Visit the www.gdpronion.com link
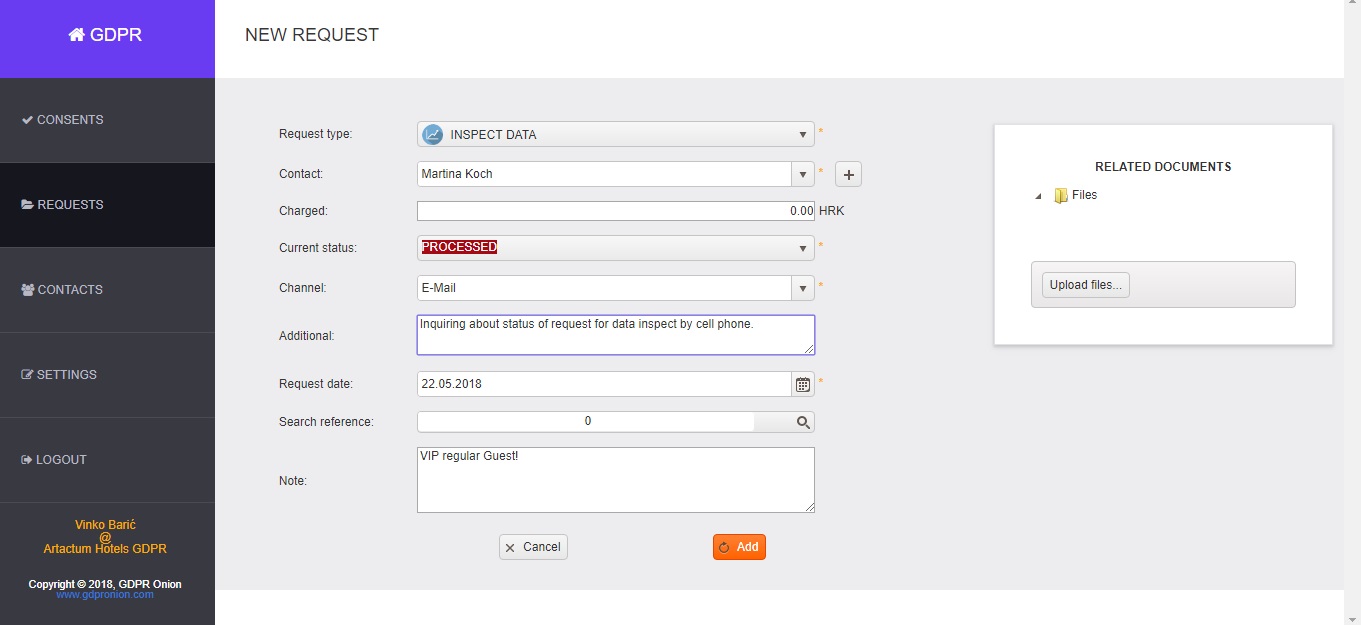 (105, 595)
